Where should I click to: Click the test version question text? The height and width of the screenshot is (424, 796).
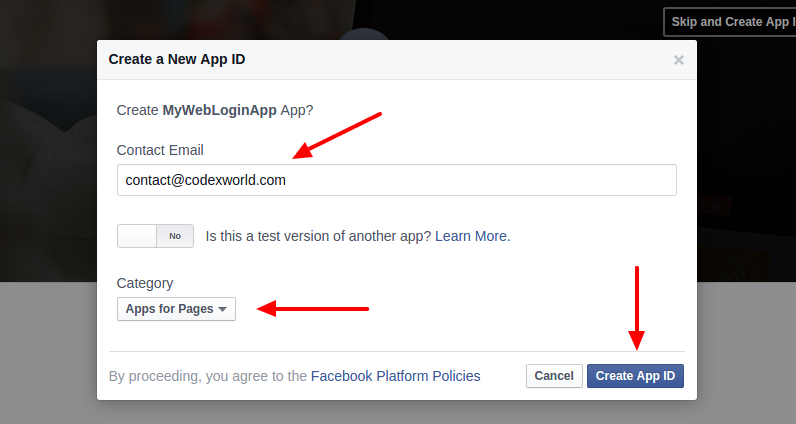pyautogui.click(x=318, y=236)
